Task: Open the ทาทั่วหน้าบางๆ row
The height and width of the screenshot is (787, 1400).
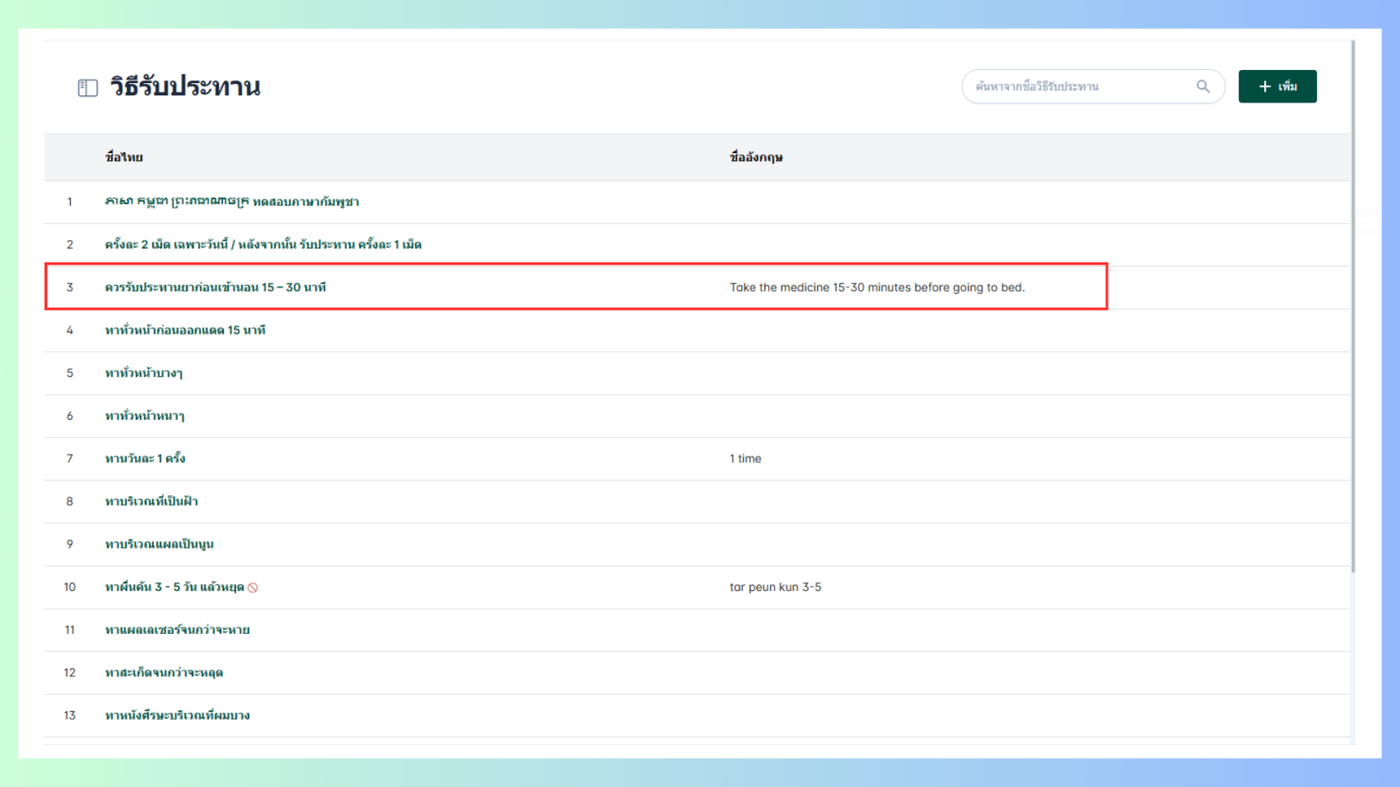Action: coord(697,374)
